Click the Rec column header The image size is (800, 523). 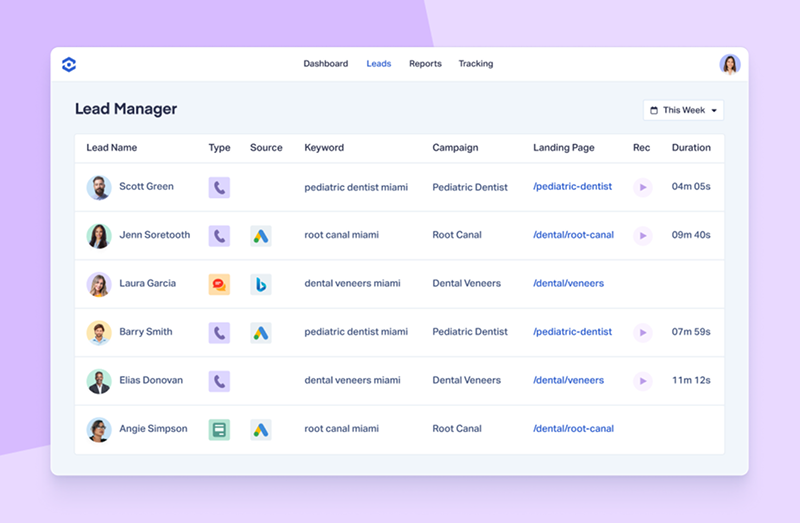(x=641, y=147)
